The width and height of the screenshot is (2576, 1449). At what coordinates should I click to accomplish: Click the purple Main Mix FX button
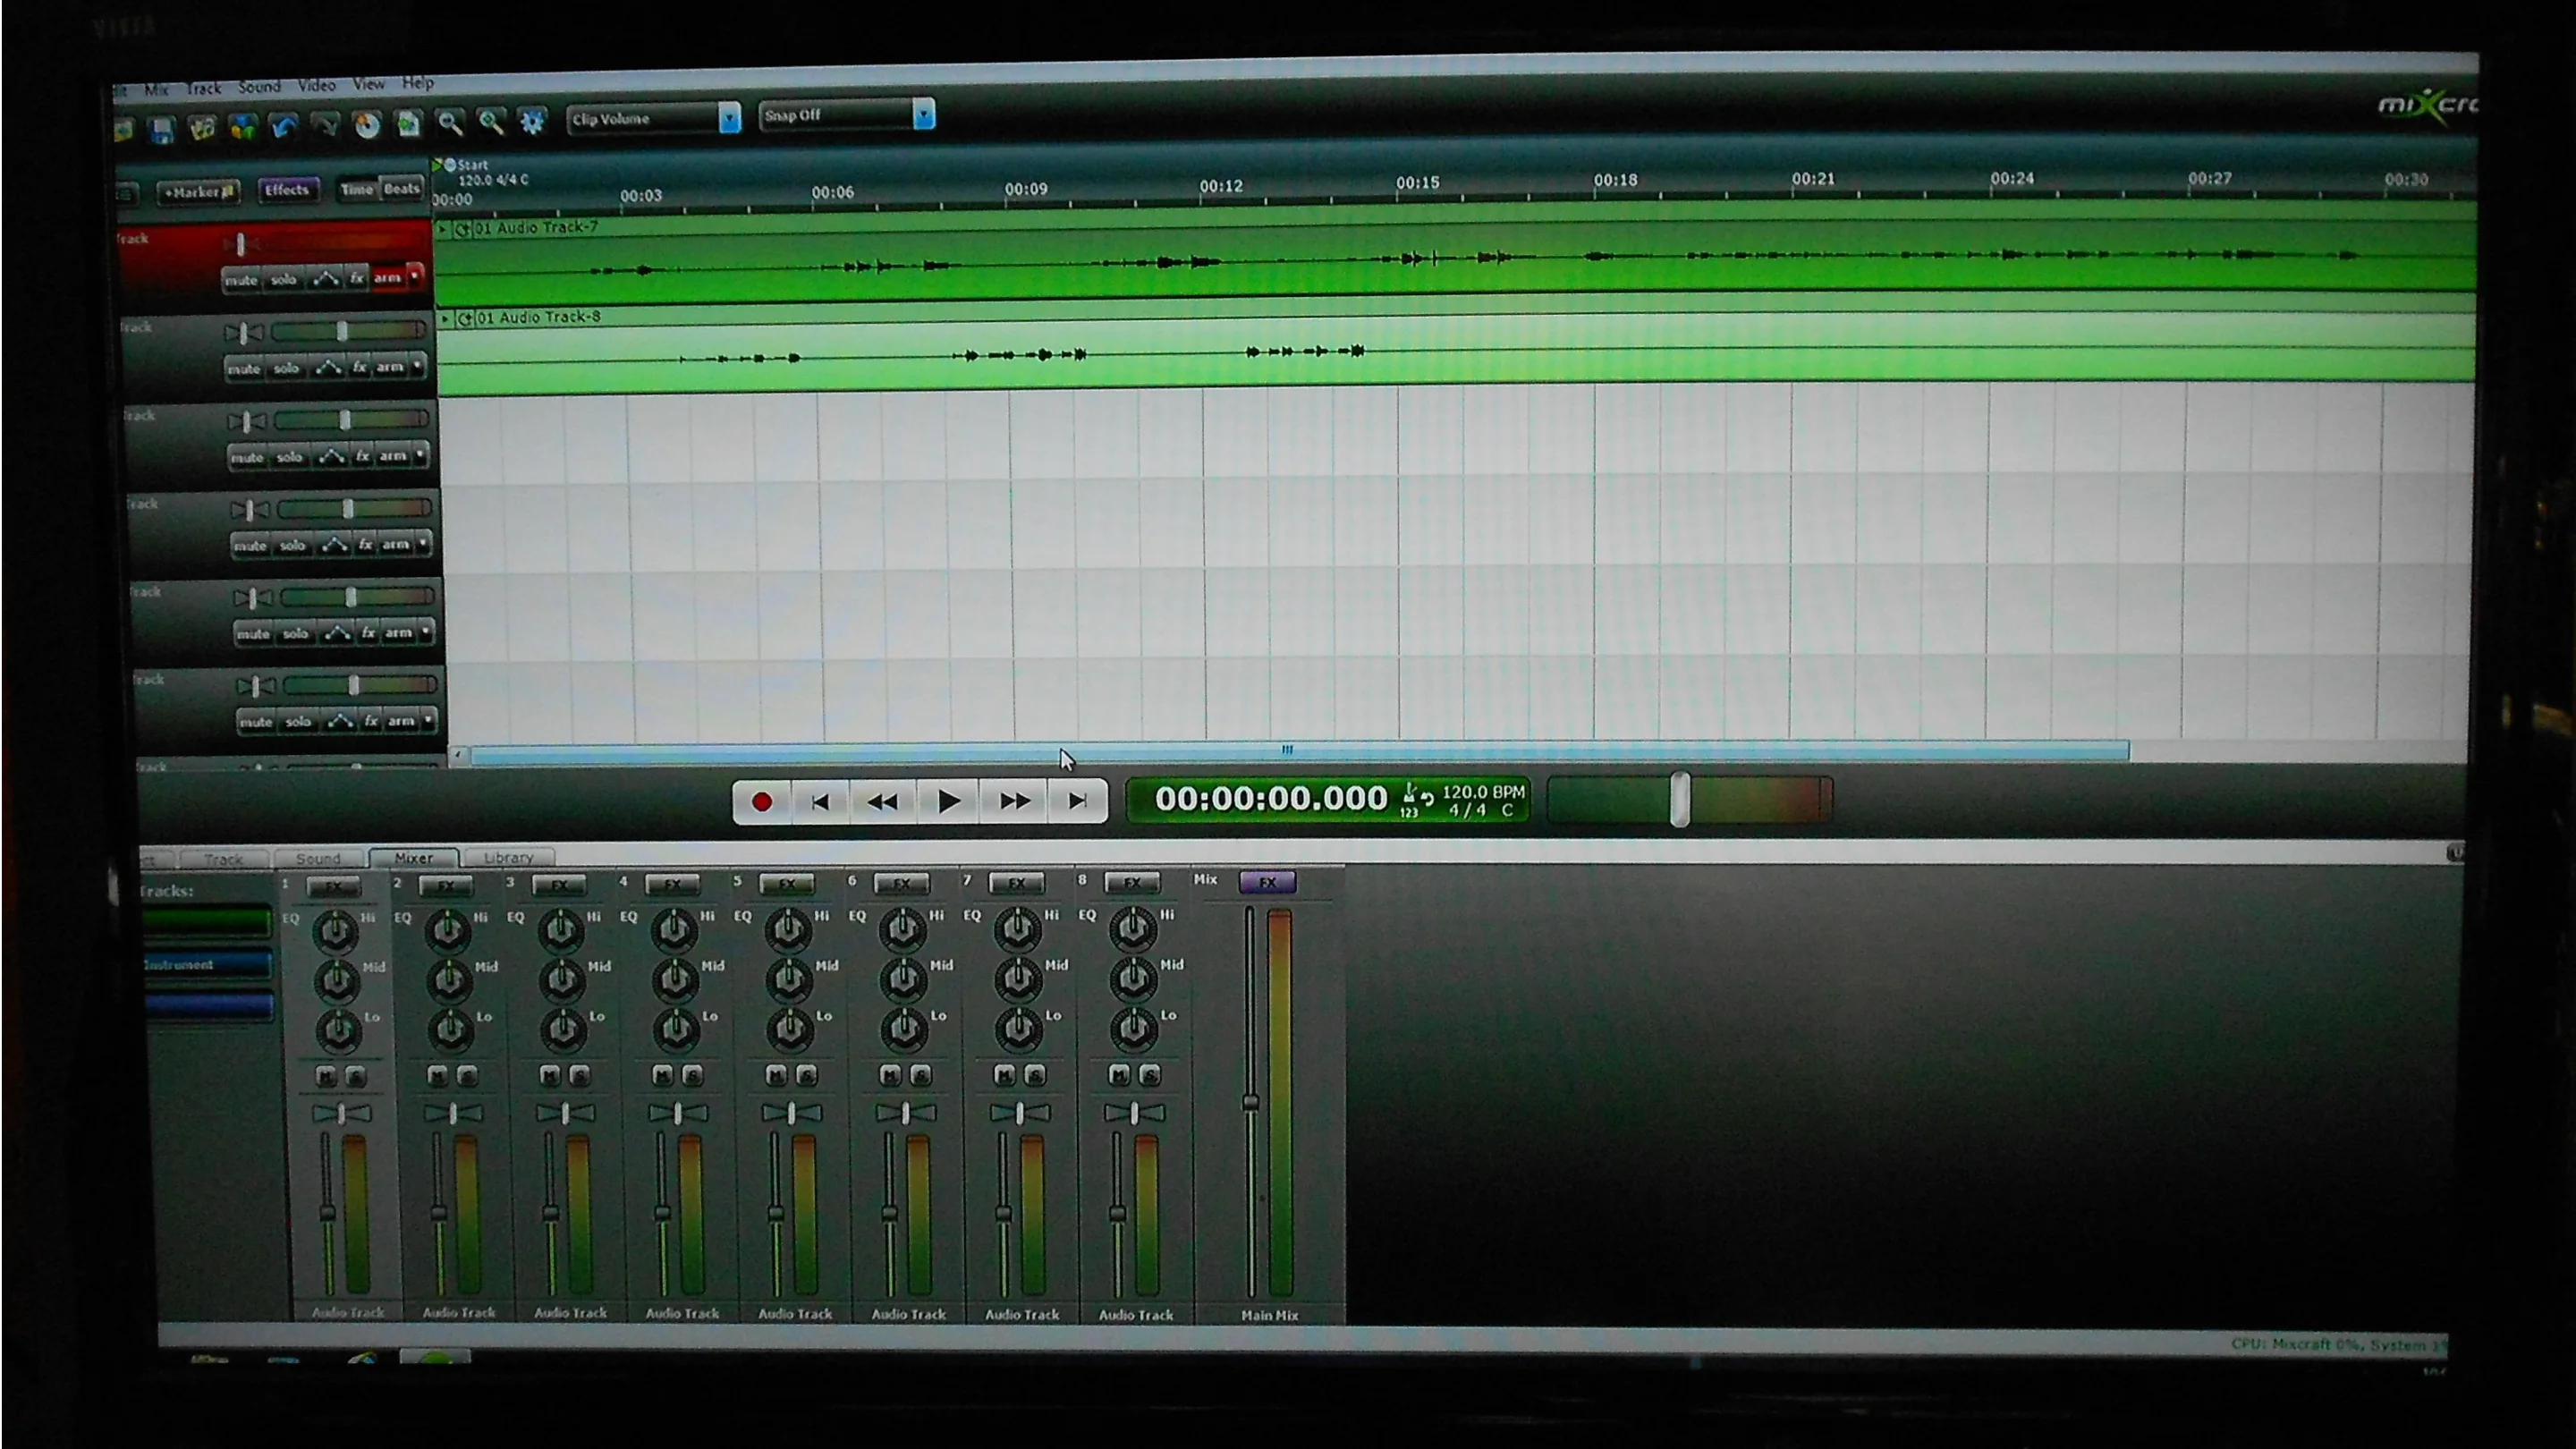coord(1268,882)
